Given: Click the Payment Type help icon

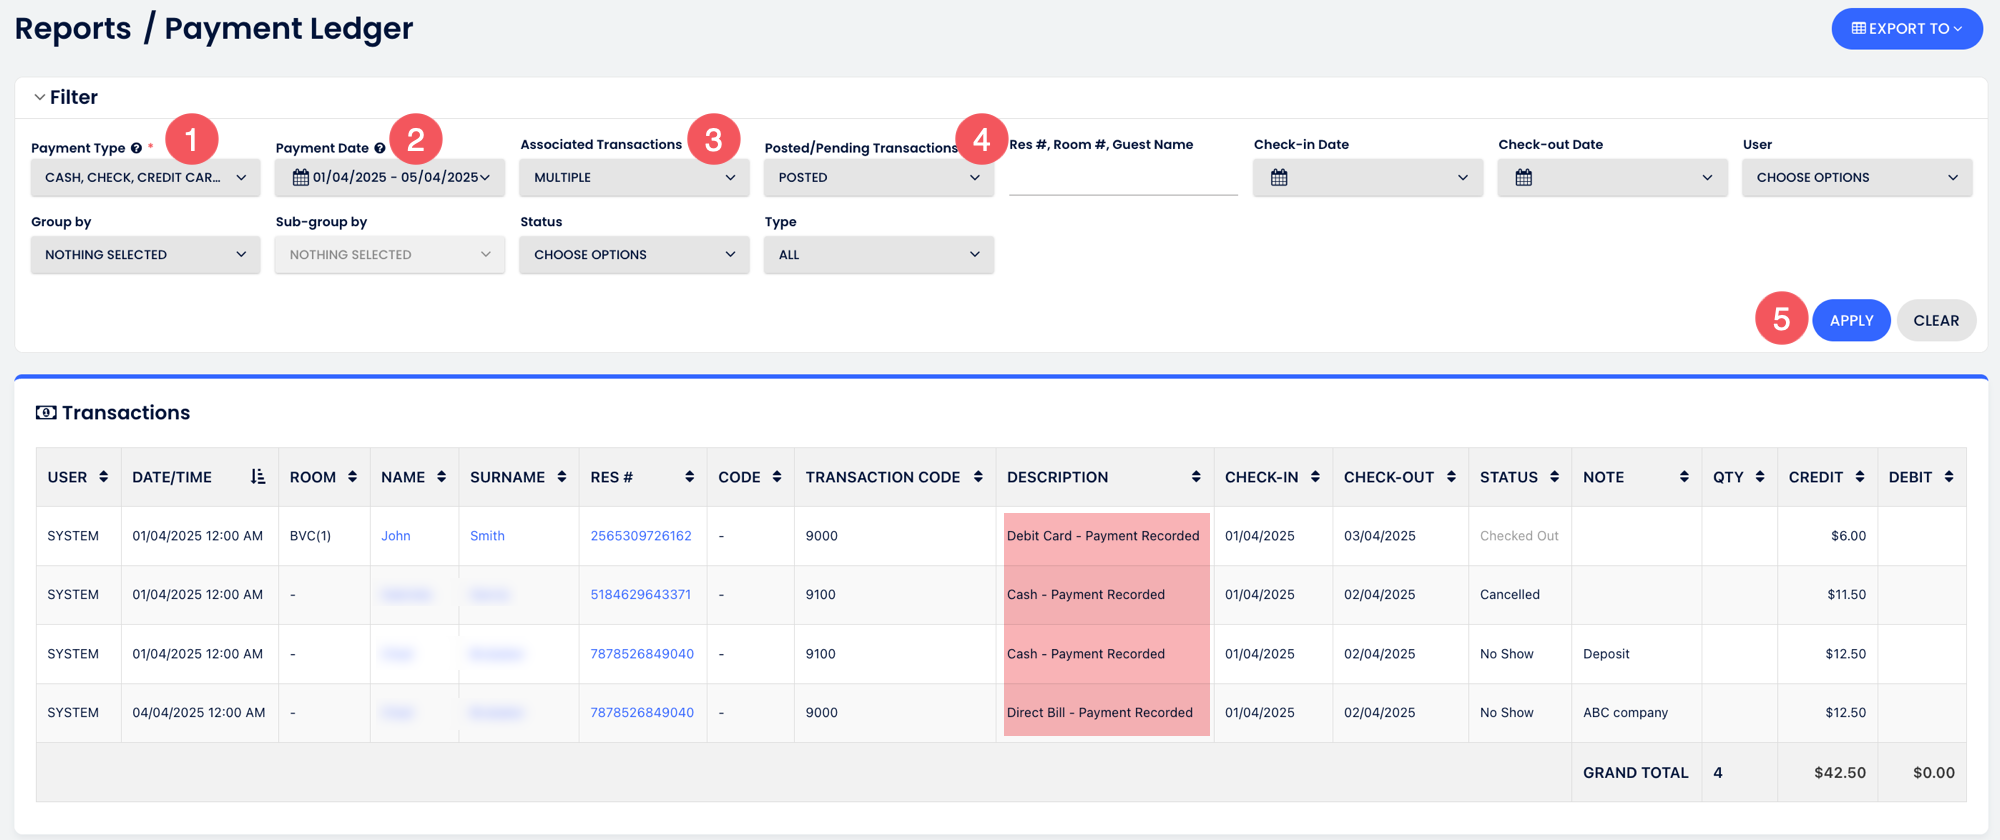Looking at the screenshot, I should [x=136, y=148].
